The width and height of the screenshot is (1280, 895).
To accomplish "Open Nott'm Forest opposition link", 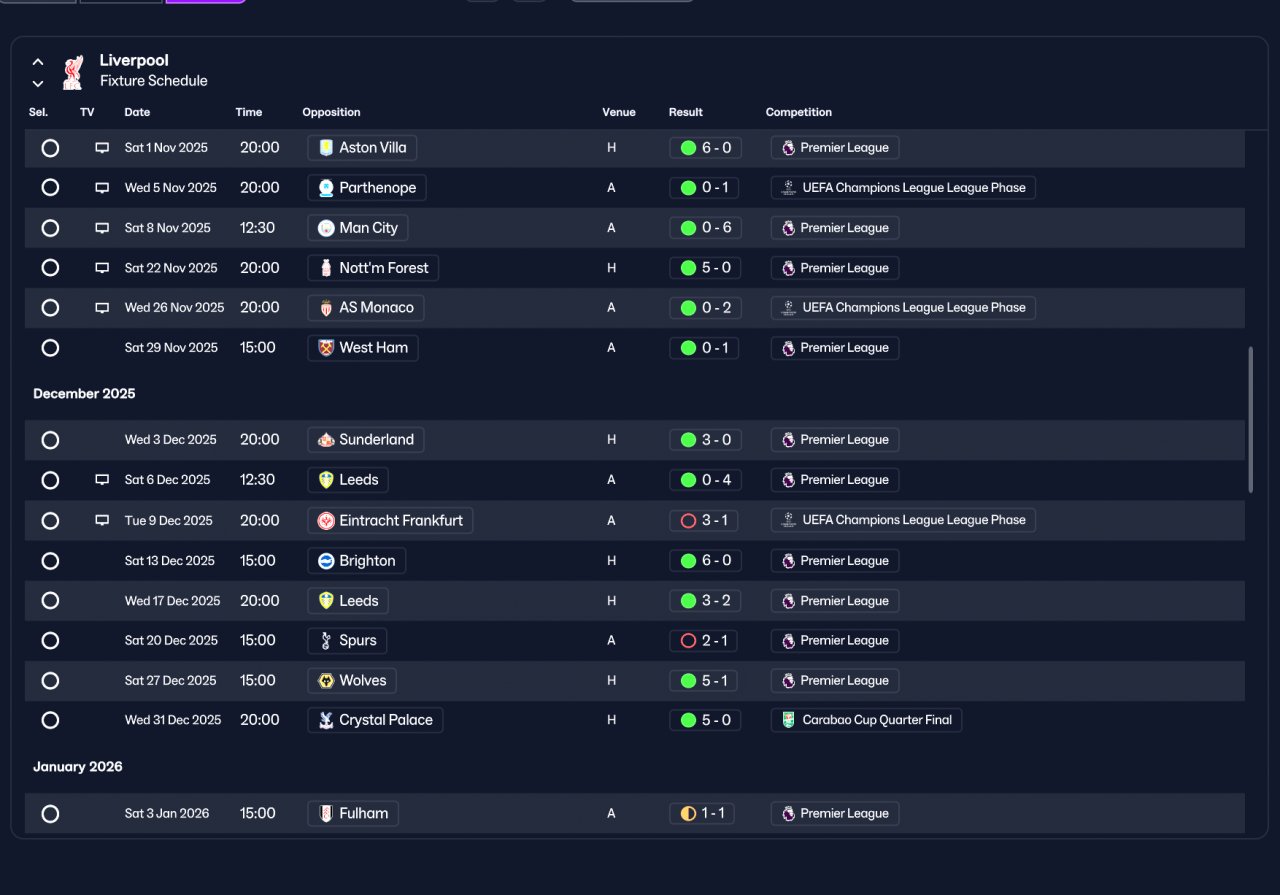I will 373,268.
